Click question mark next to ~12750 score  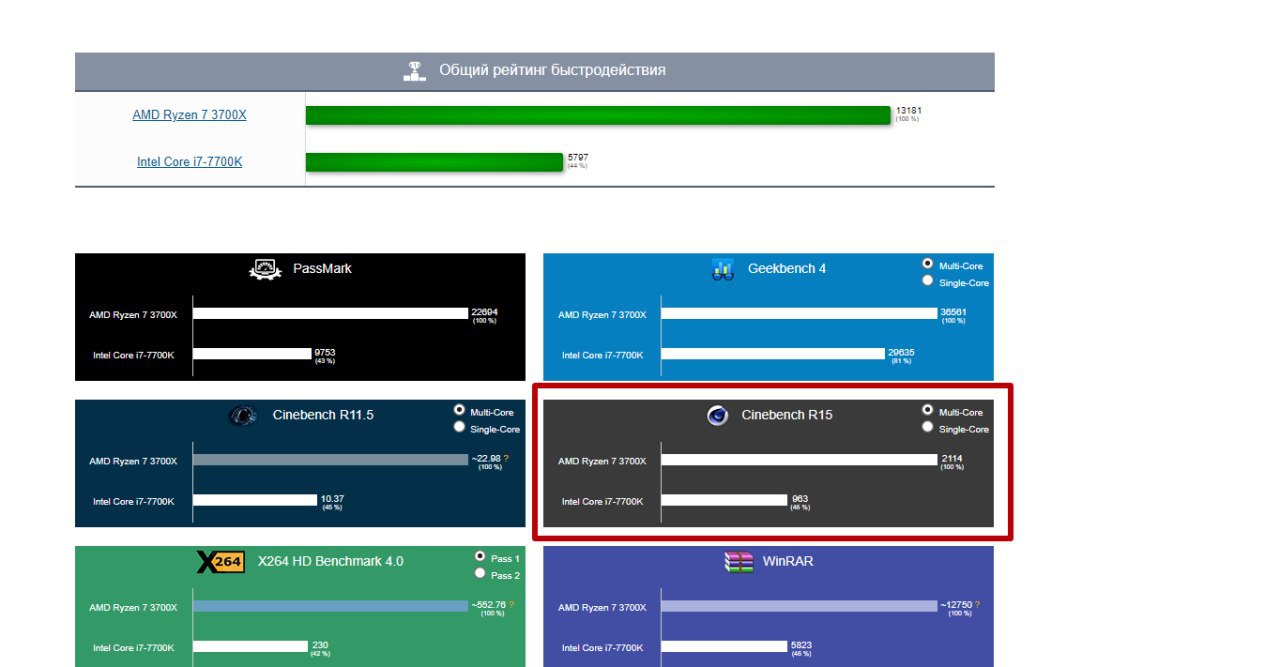coord(977,604)
